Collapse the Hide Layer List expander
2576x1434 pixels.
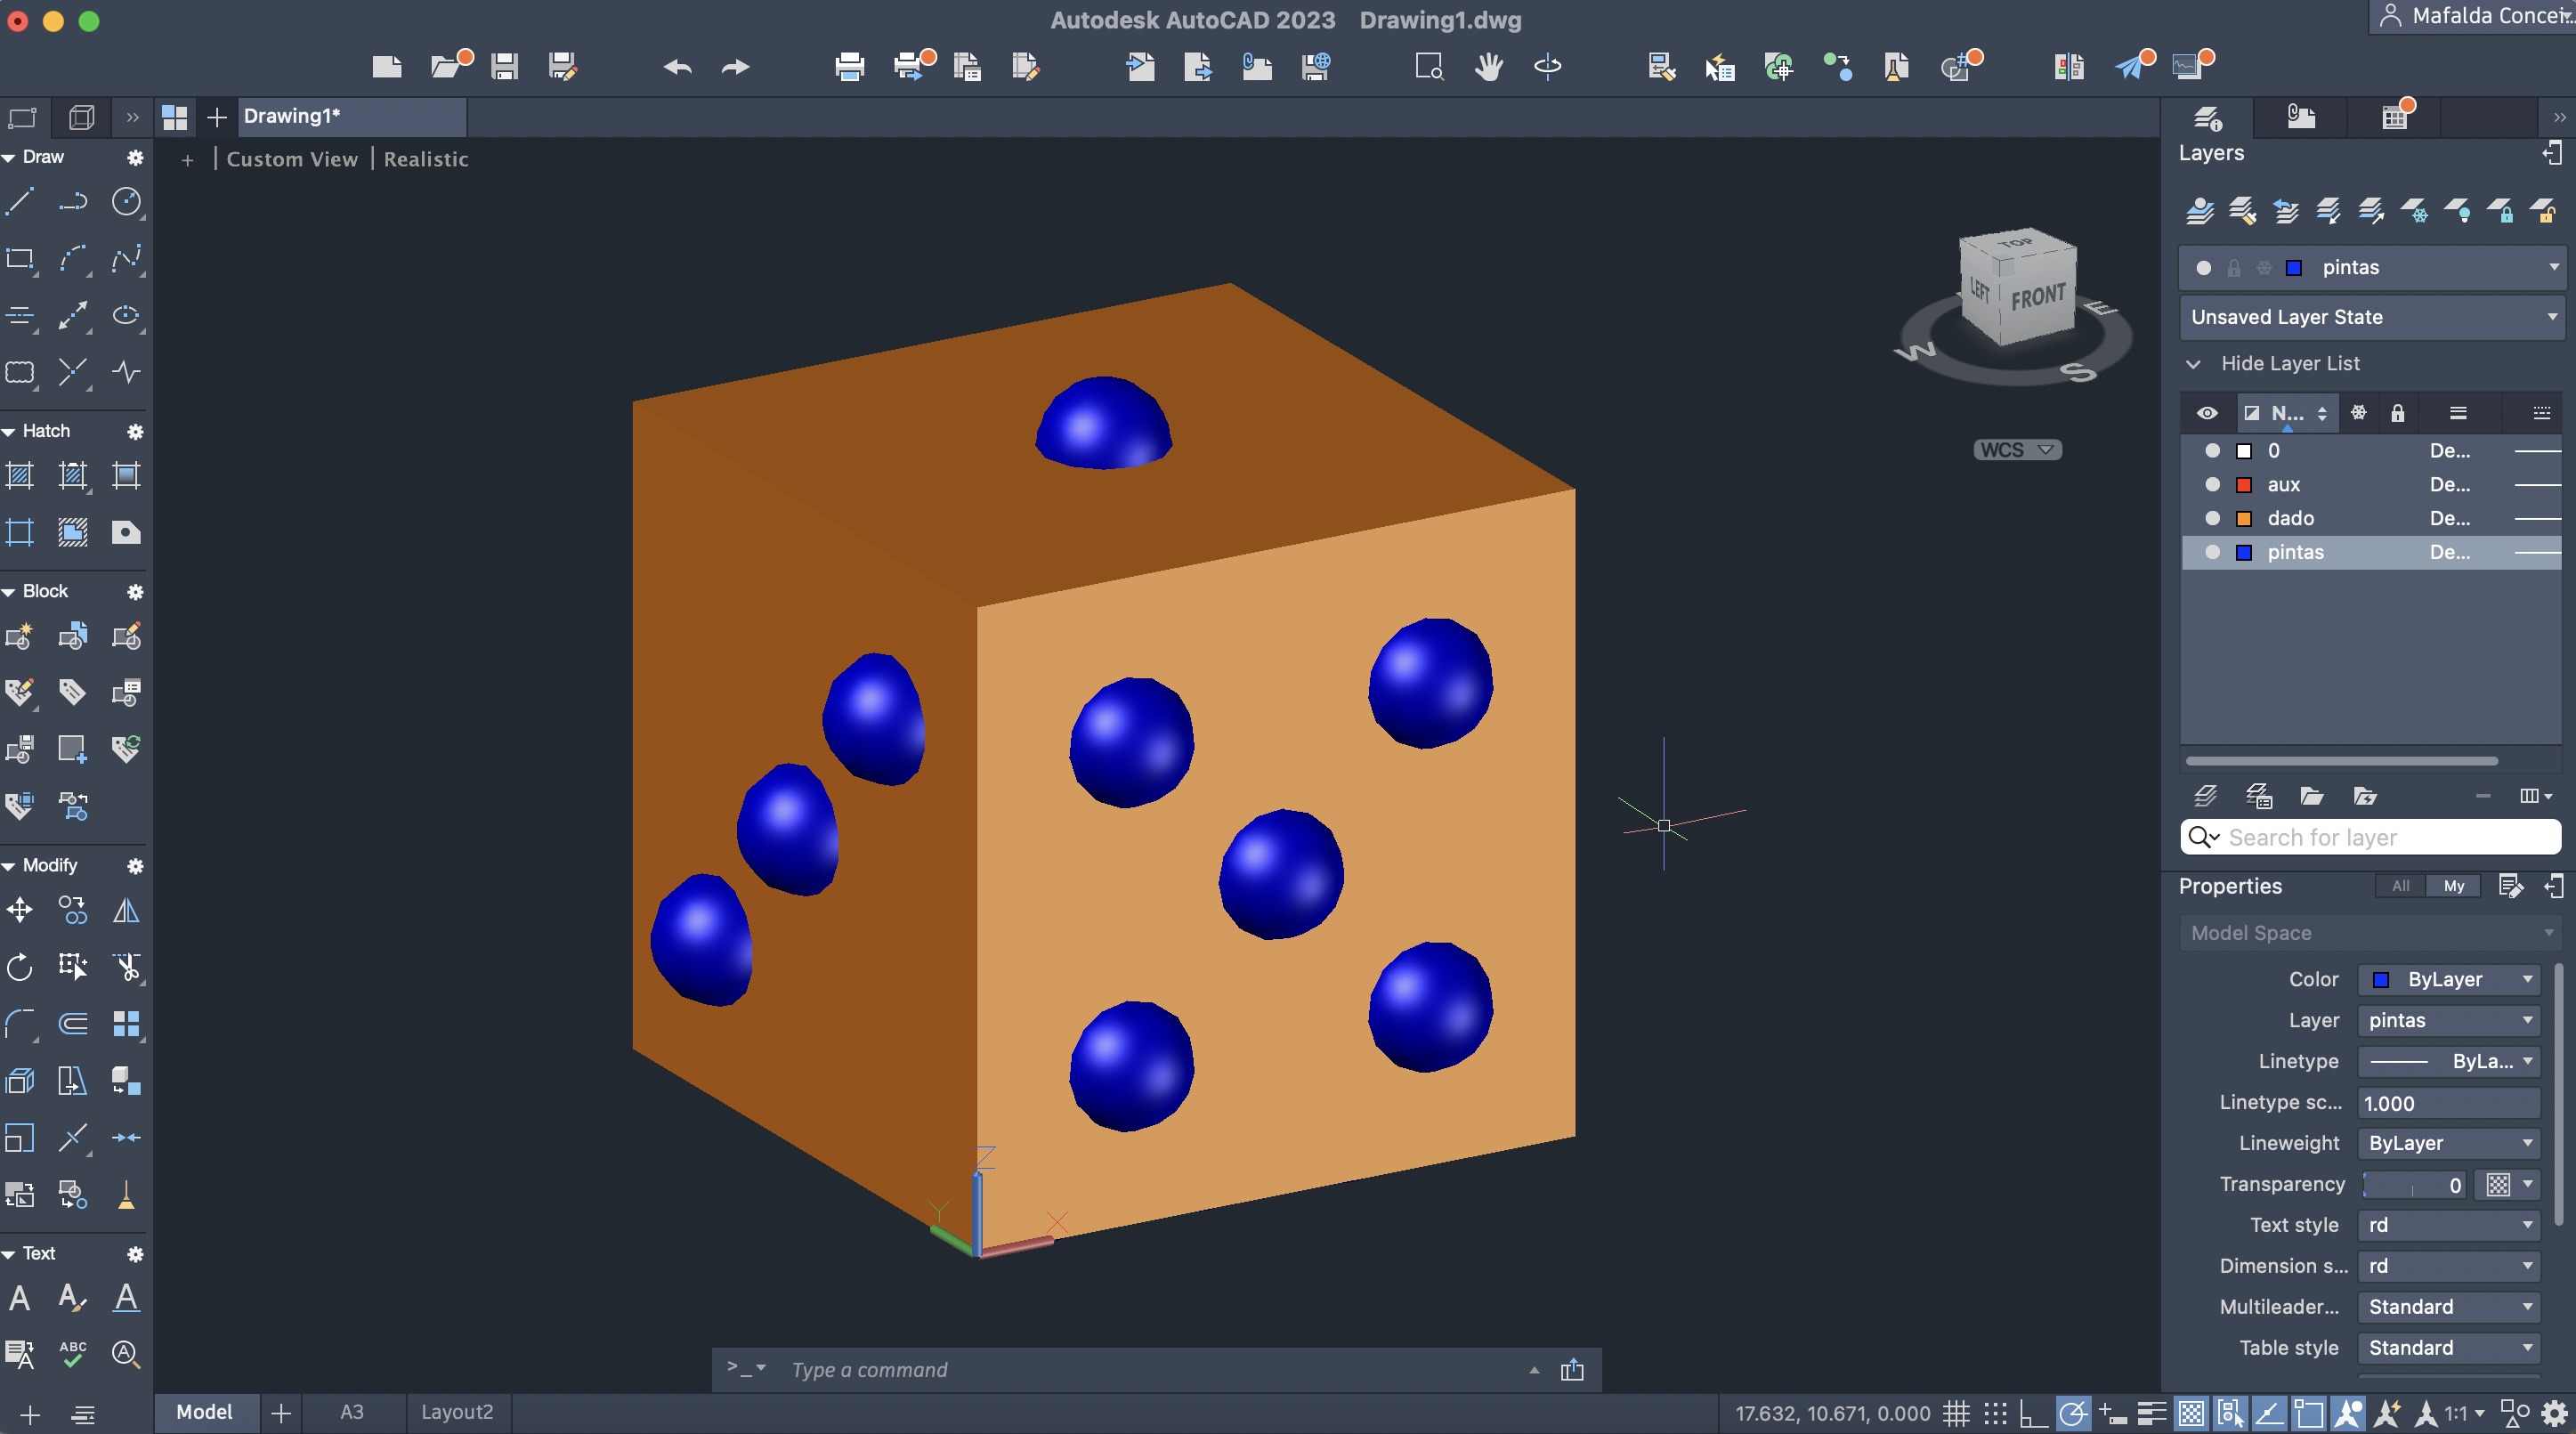click(2194, 364)
